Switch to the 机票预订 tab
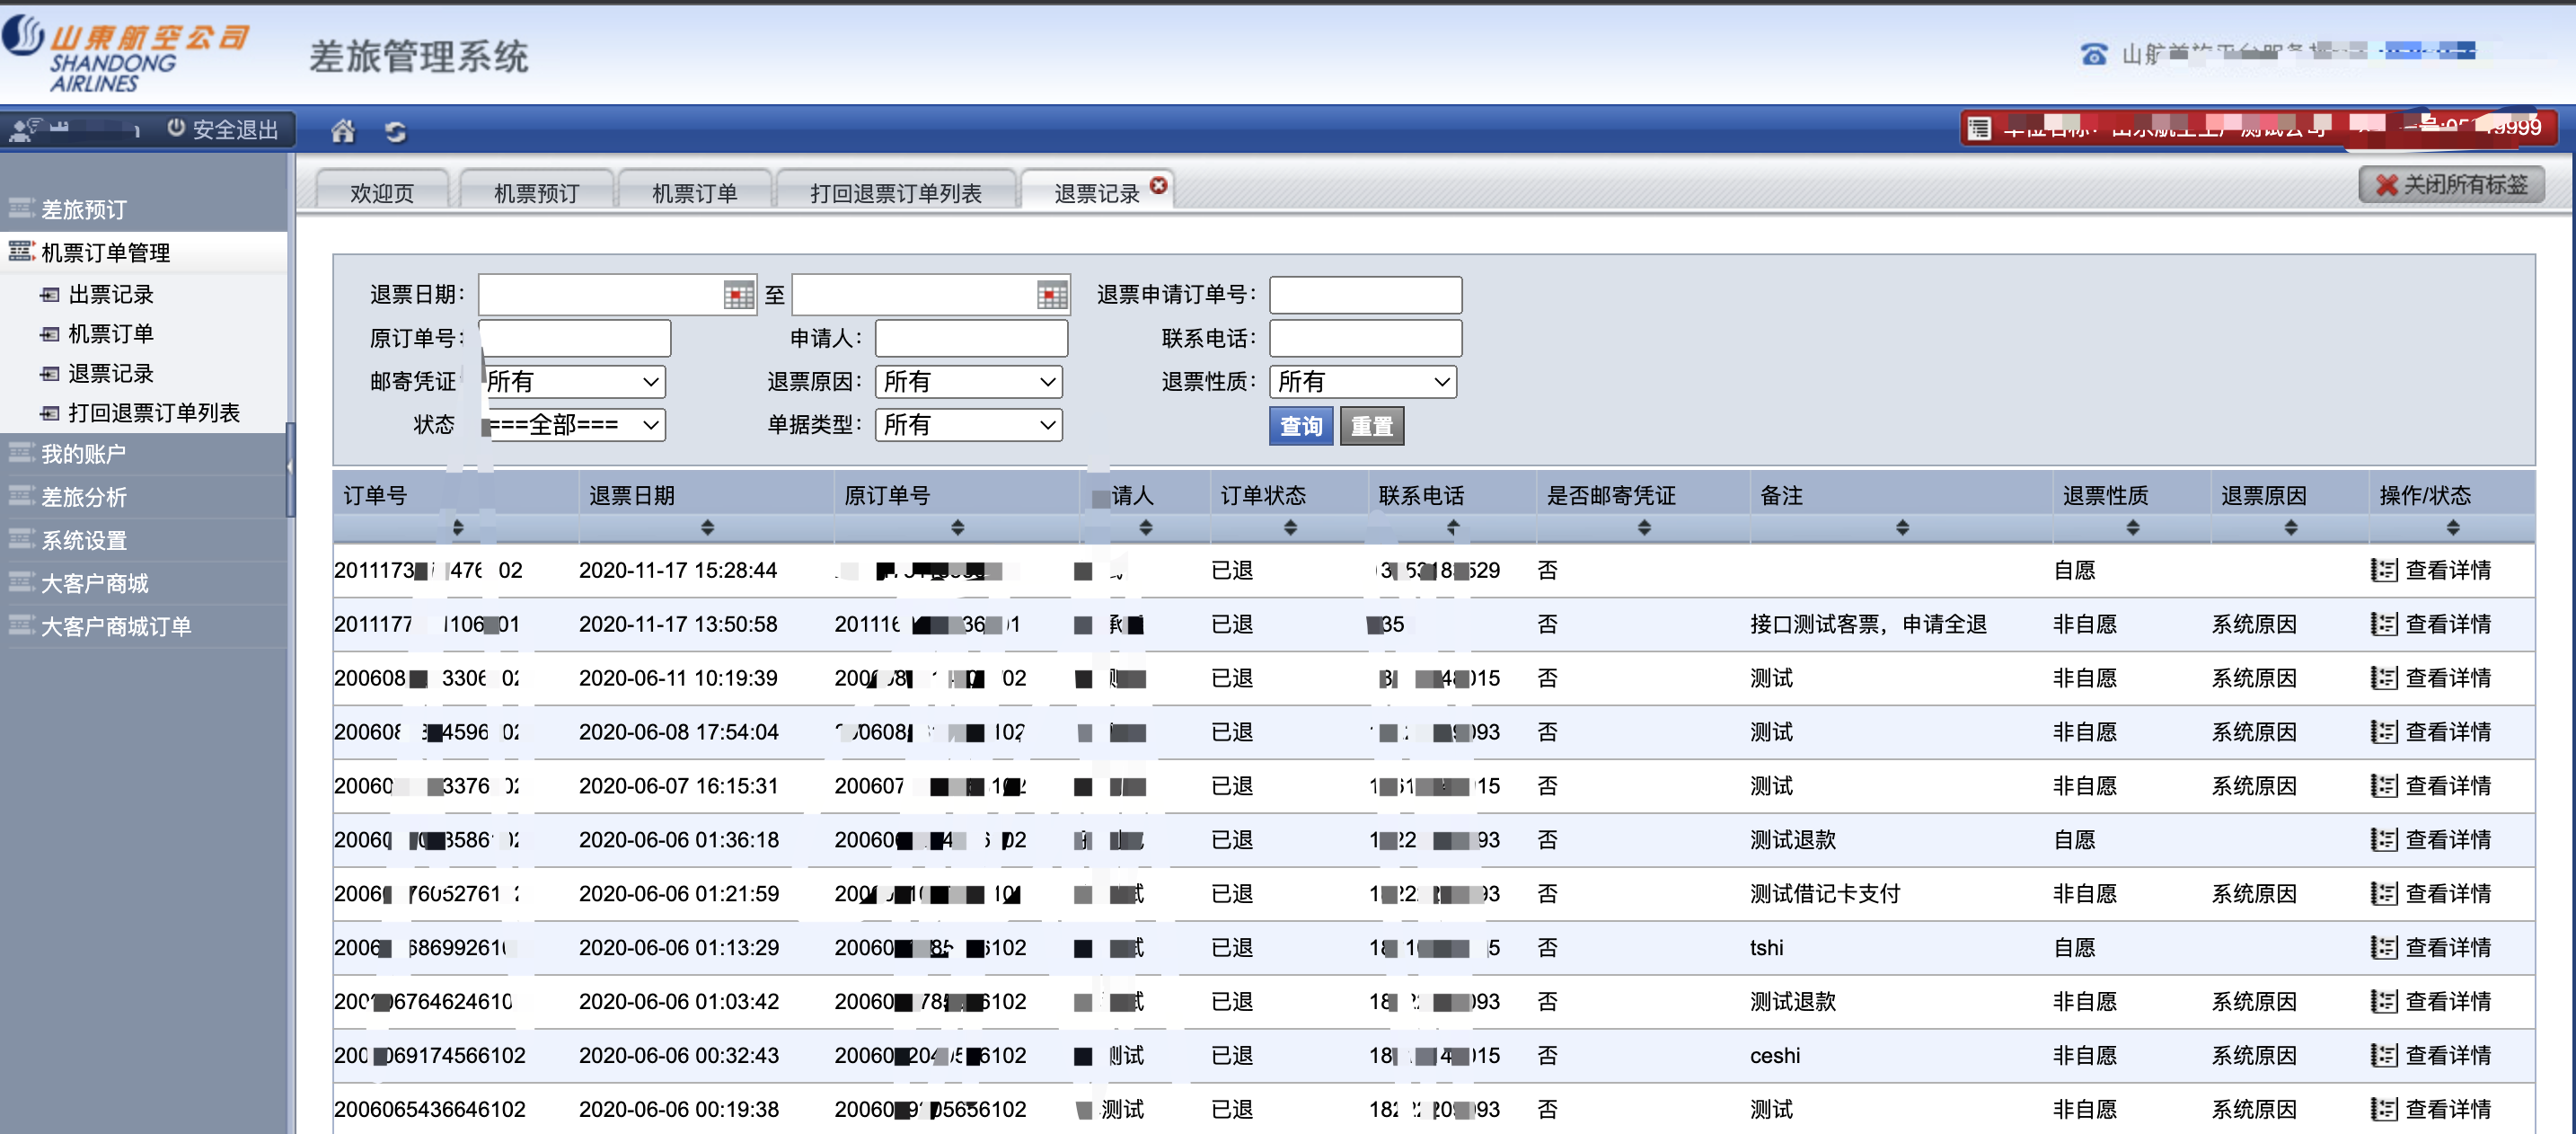This screenshot has height=1134, width=2576. pyautogui.click(x=536, y=192)
